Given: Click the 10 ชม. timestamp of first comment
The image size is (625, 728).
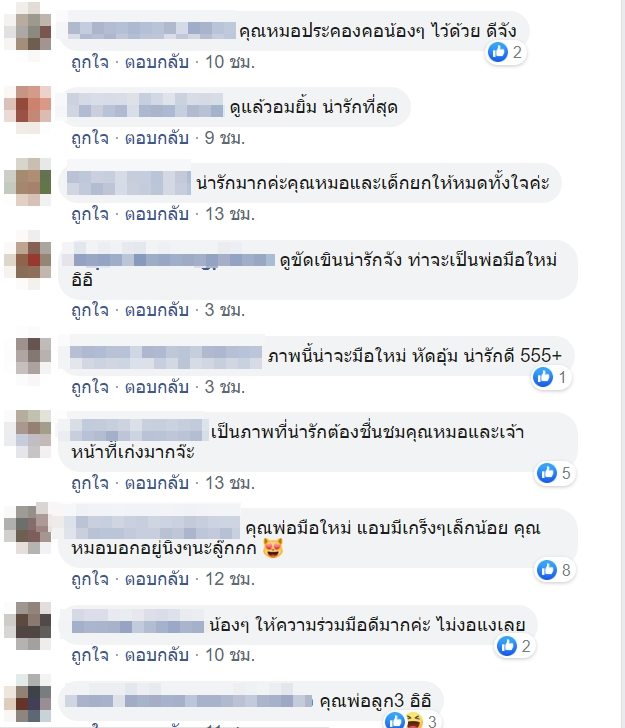Looking at the screenshot, I should (x=230, y=62).
